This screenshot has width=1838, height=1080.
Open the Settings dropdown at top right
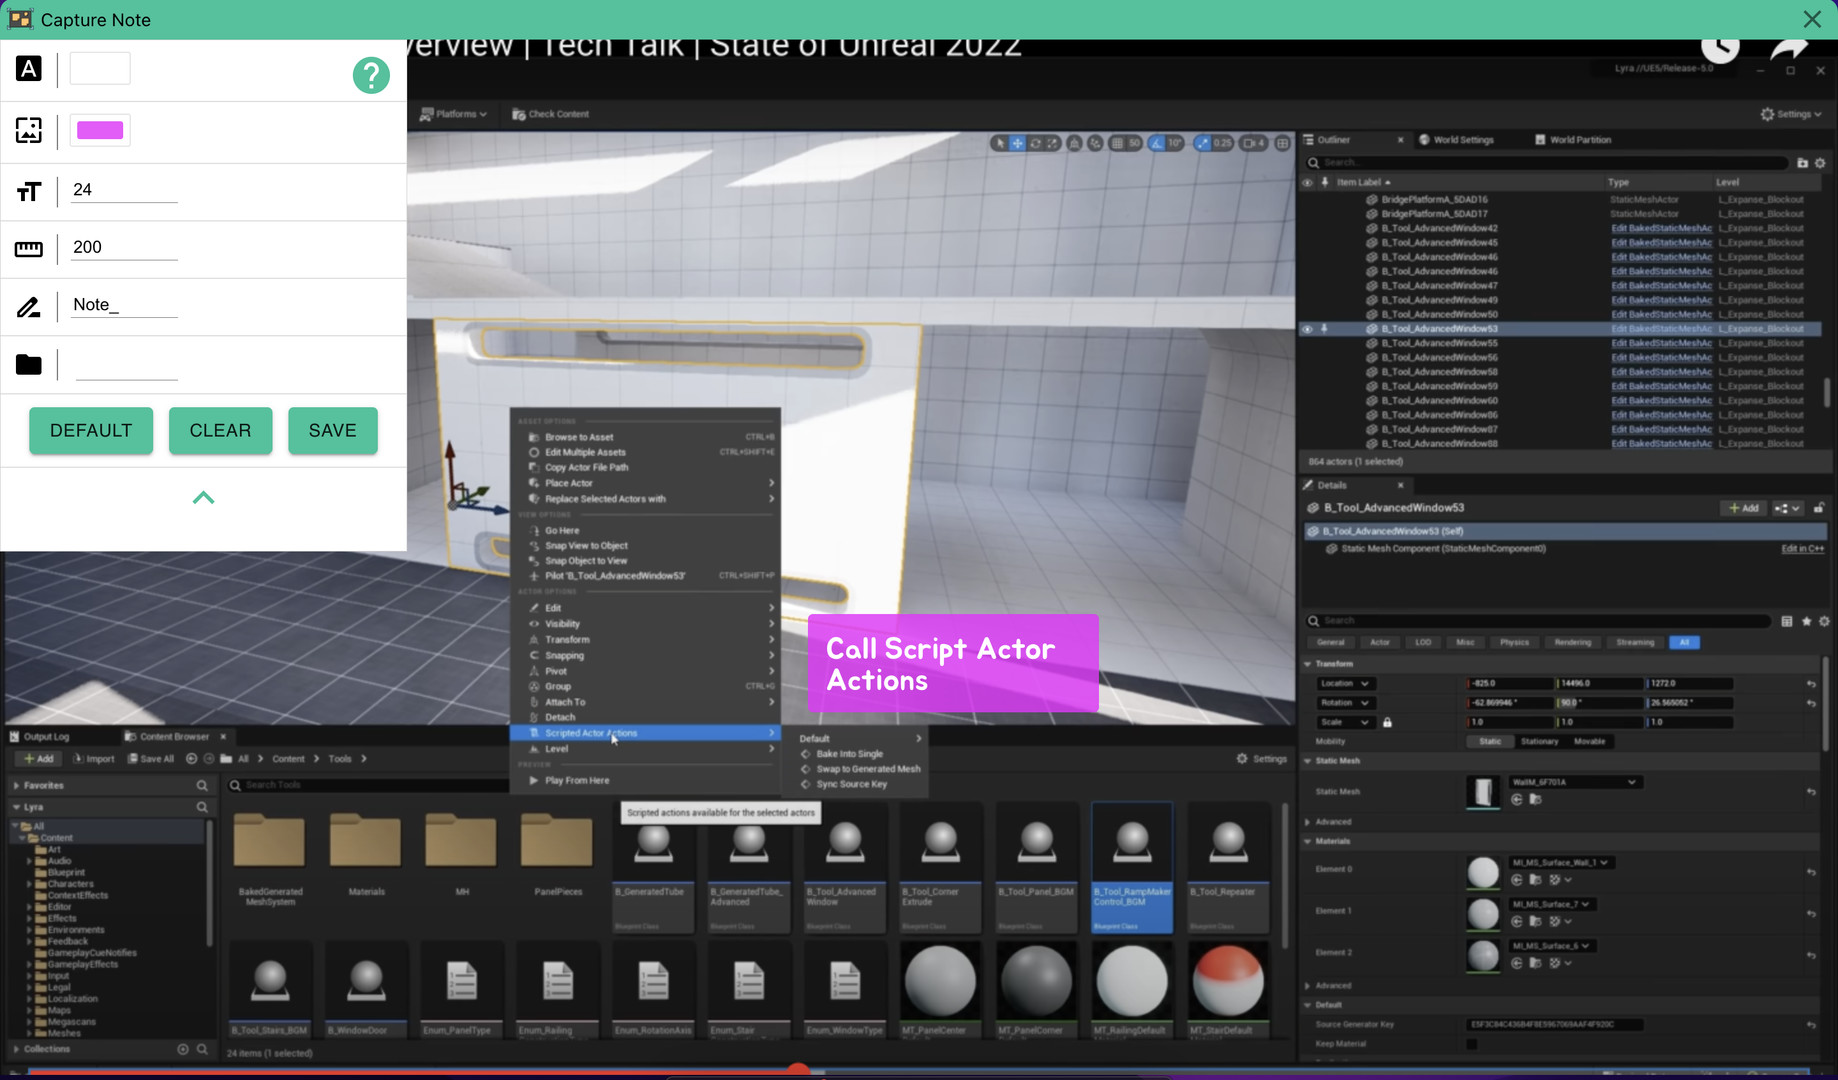(1791, 114)
